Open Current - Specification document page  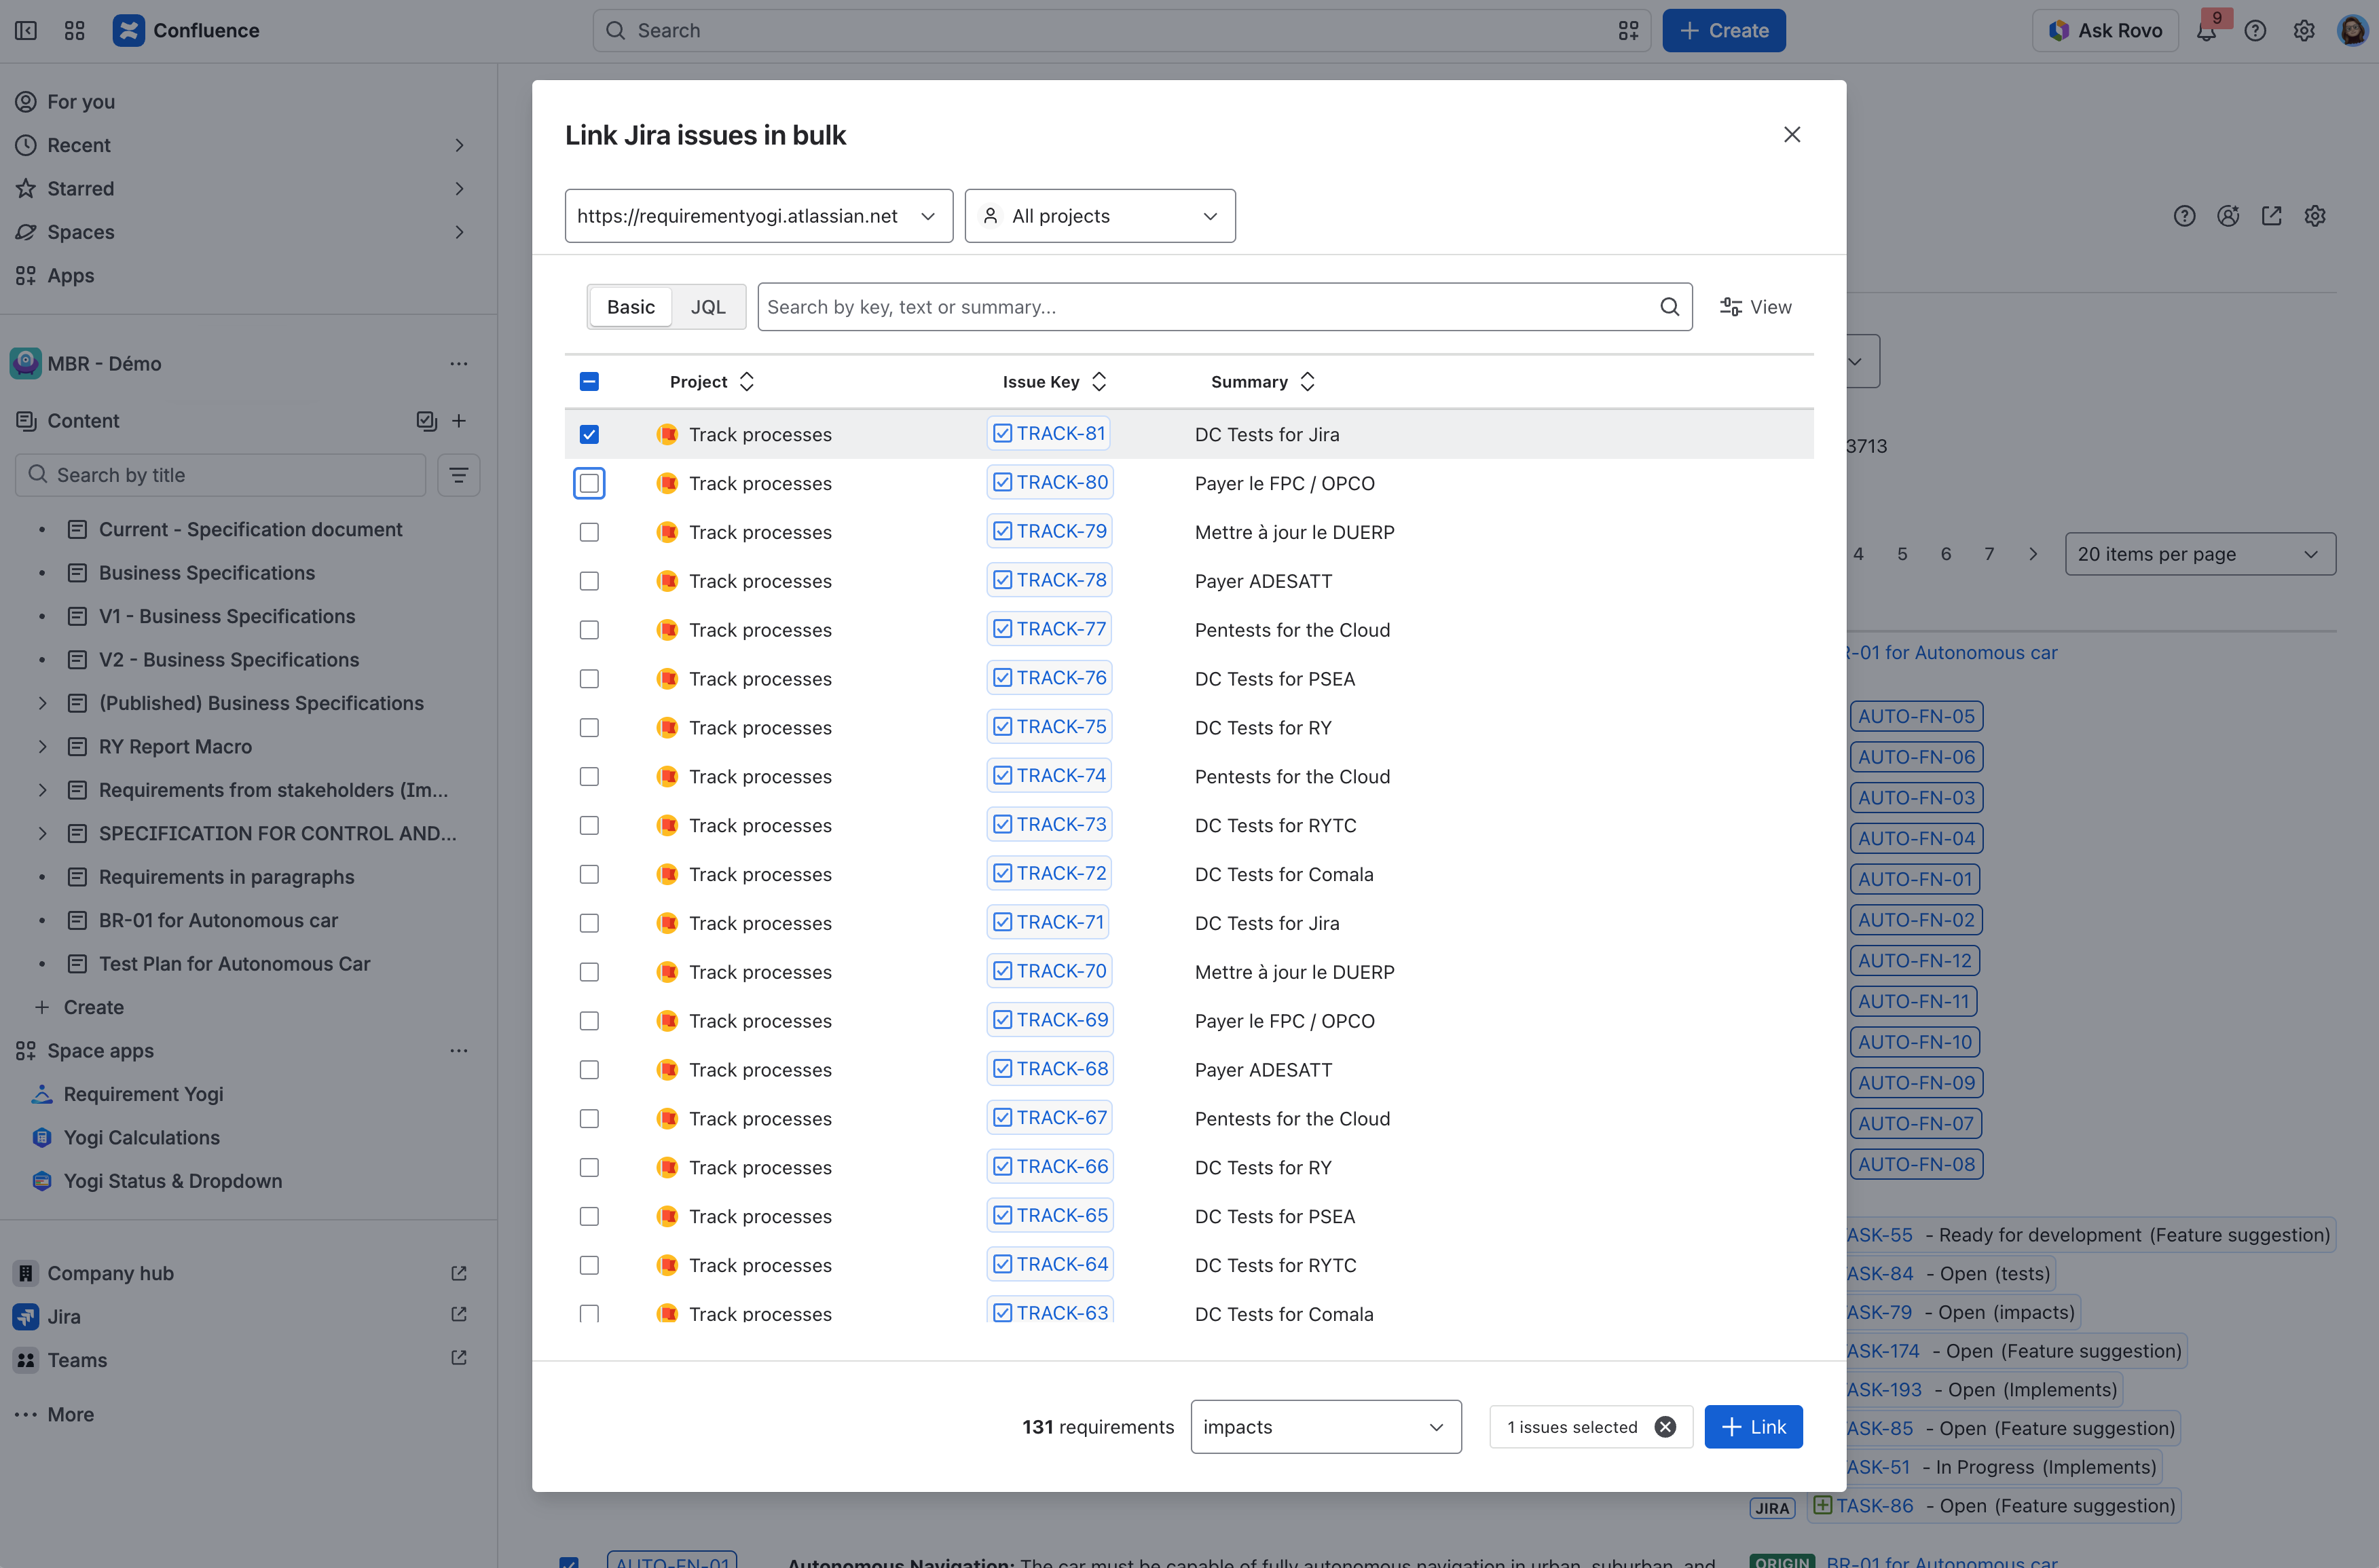point(250,530)
